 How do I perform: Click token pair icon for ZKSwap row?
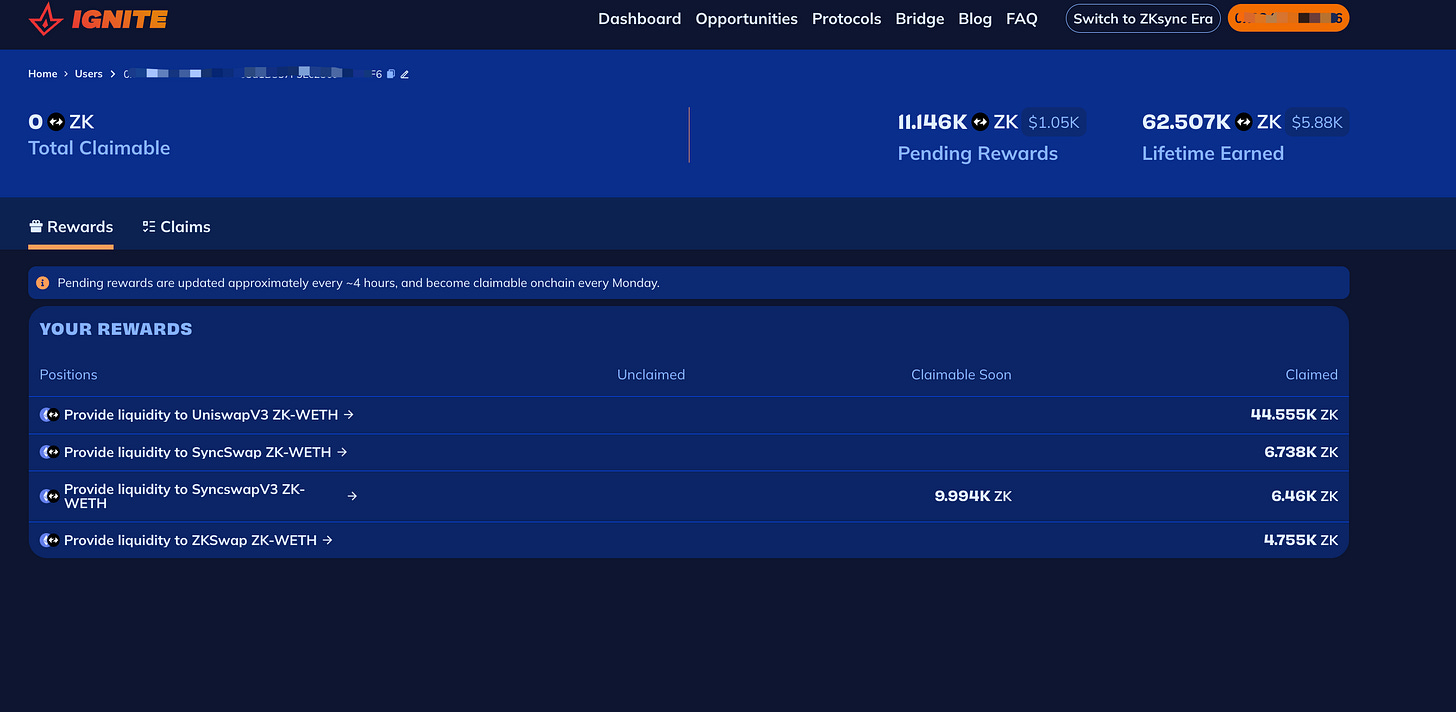coord(49,540)
